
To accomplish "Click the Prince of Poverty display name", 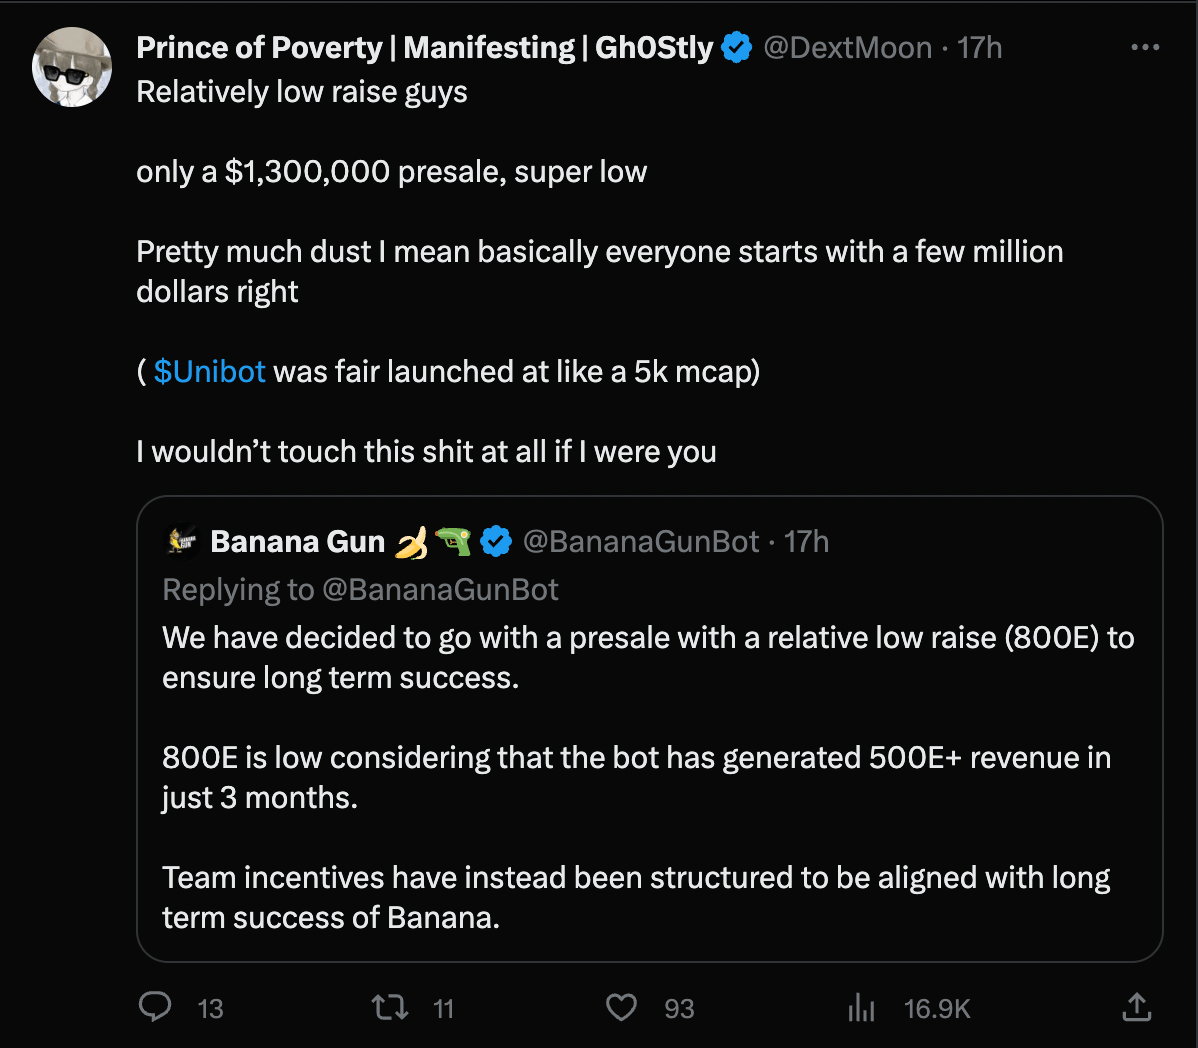I will (x=424, y=48).
